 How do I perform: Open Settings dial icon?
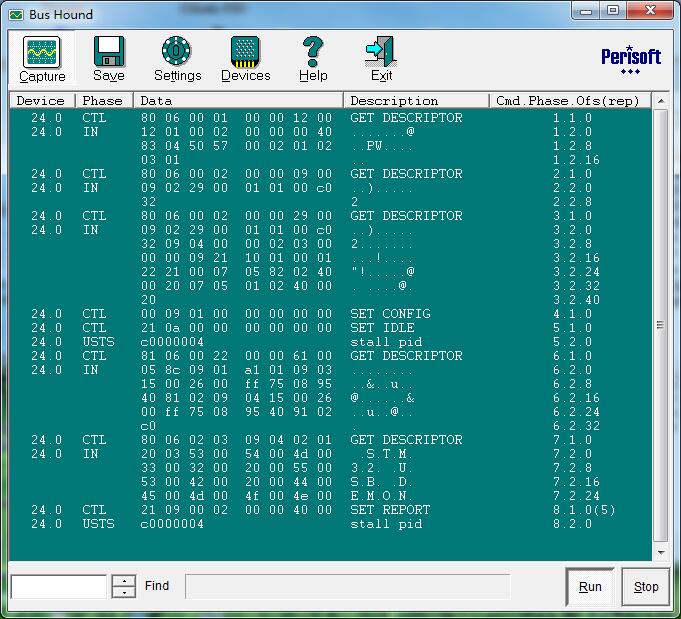[176, 51]
